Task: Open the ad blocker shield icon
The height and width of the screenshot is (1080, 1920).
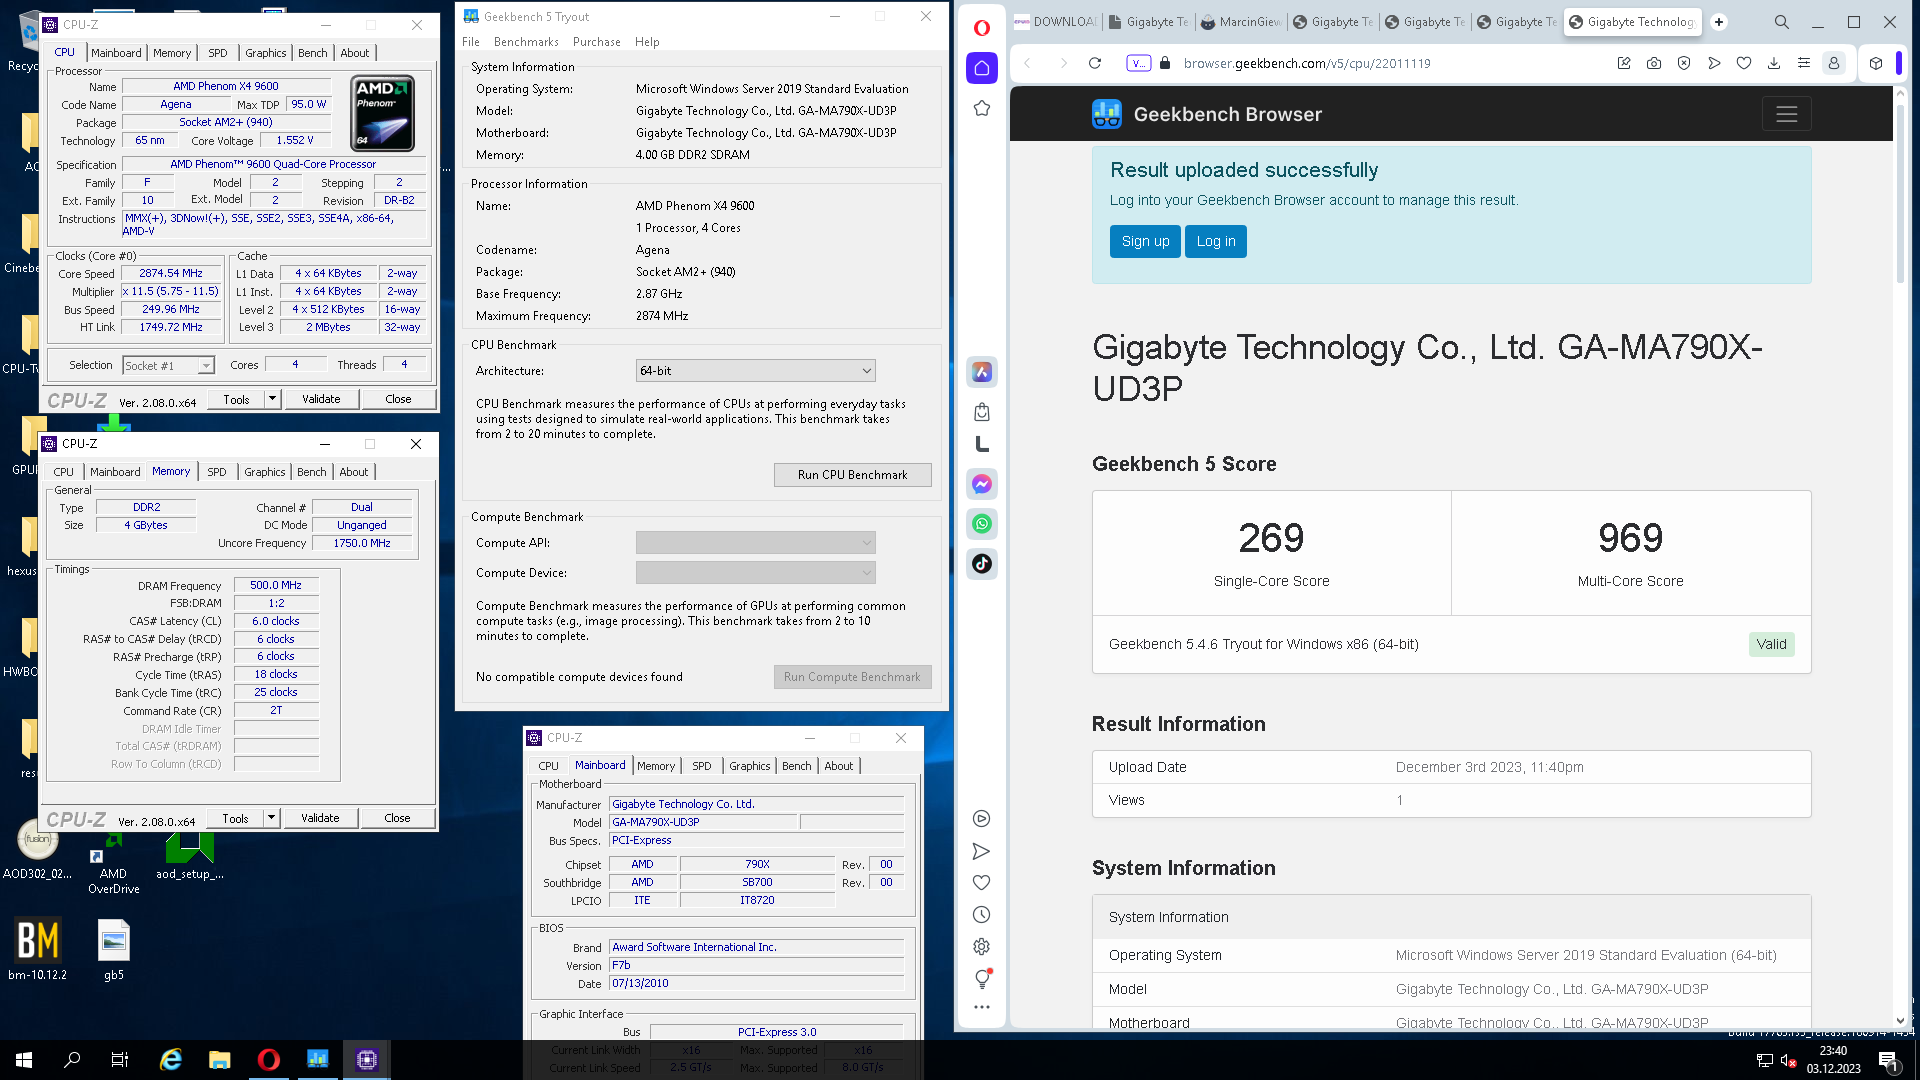Action: [x=1684, y=63]
